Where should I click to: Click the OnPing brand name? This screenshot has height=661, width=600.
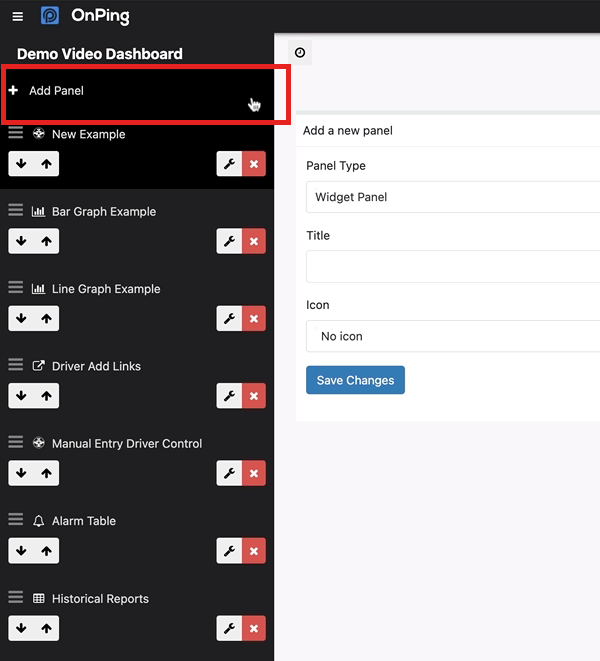point(100,16)
